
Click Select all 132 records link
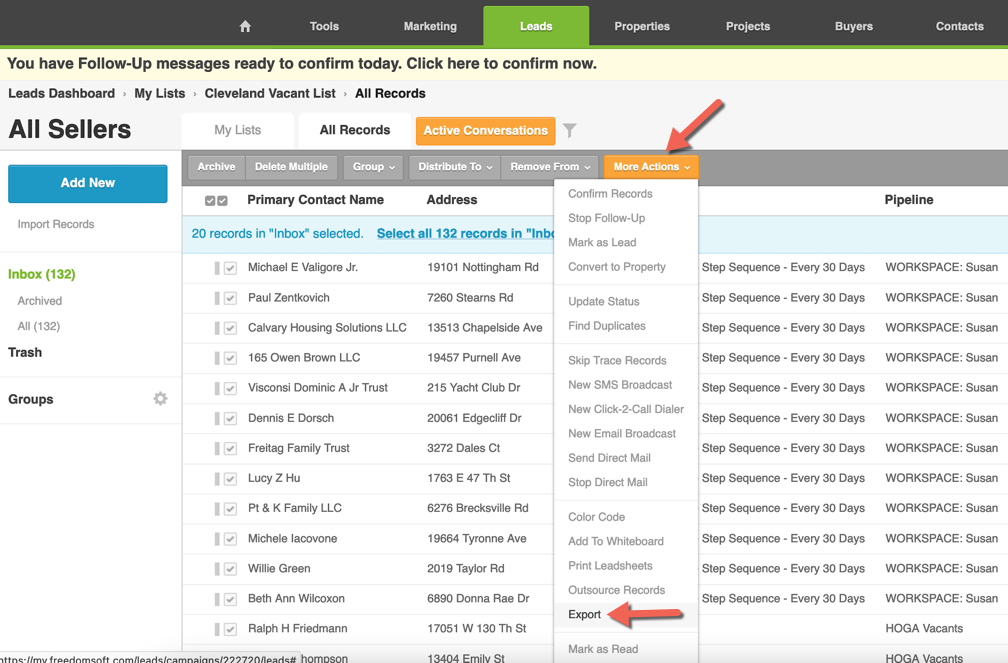point(465,234)
